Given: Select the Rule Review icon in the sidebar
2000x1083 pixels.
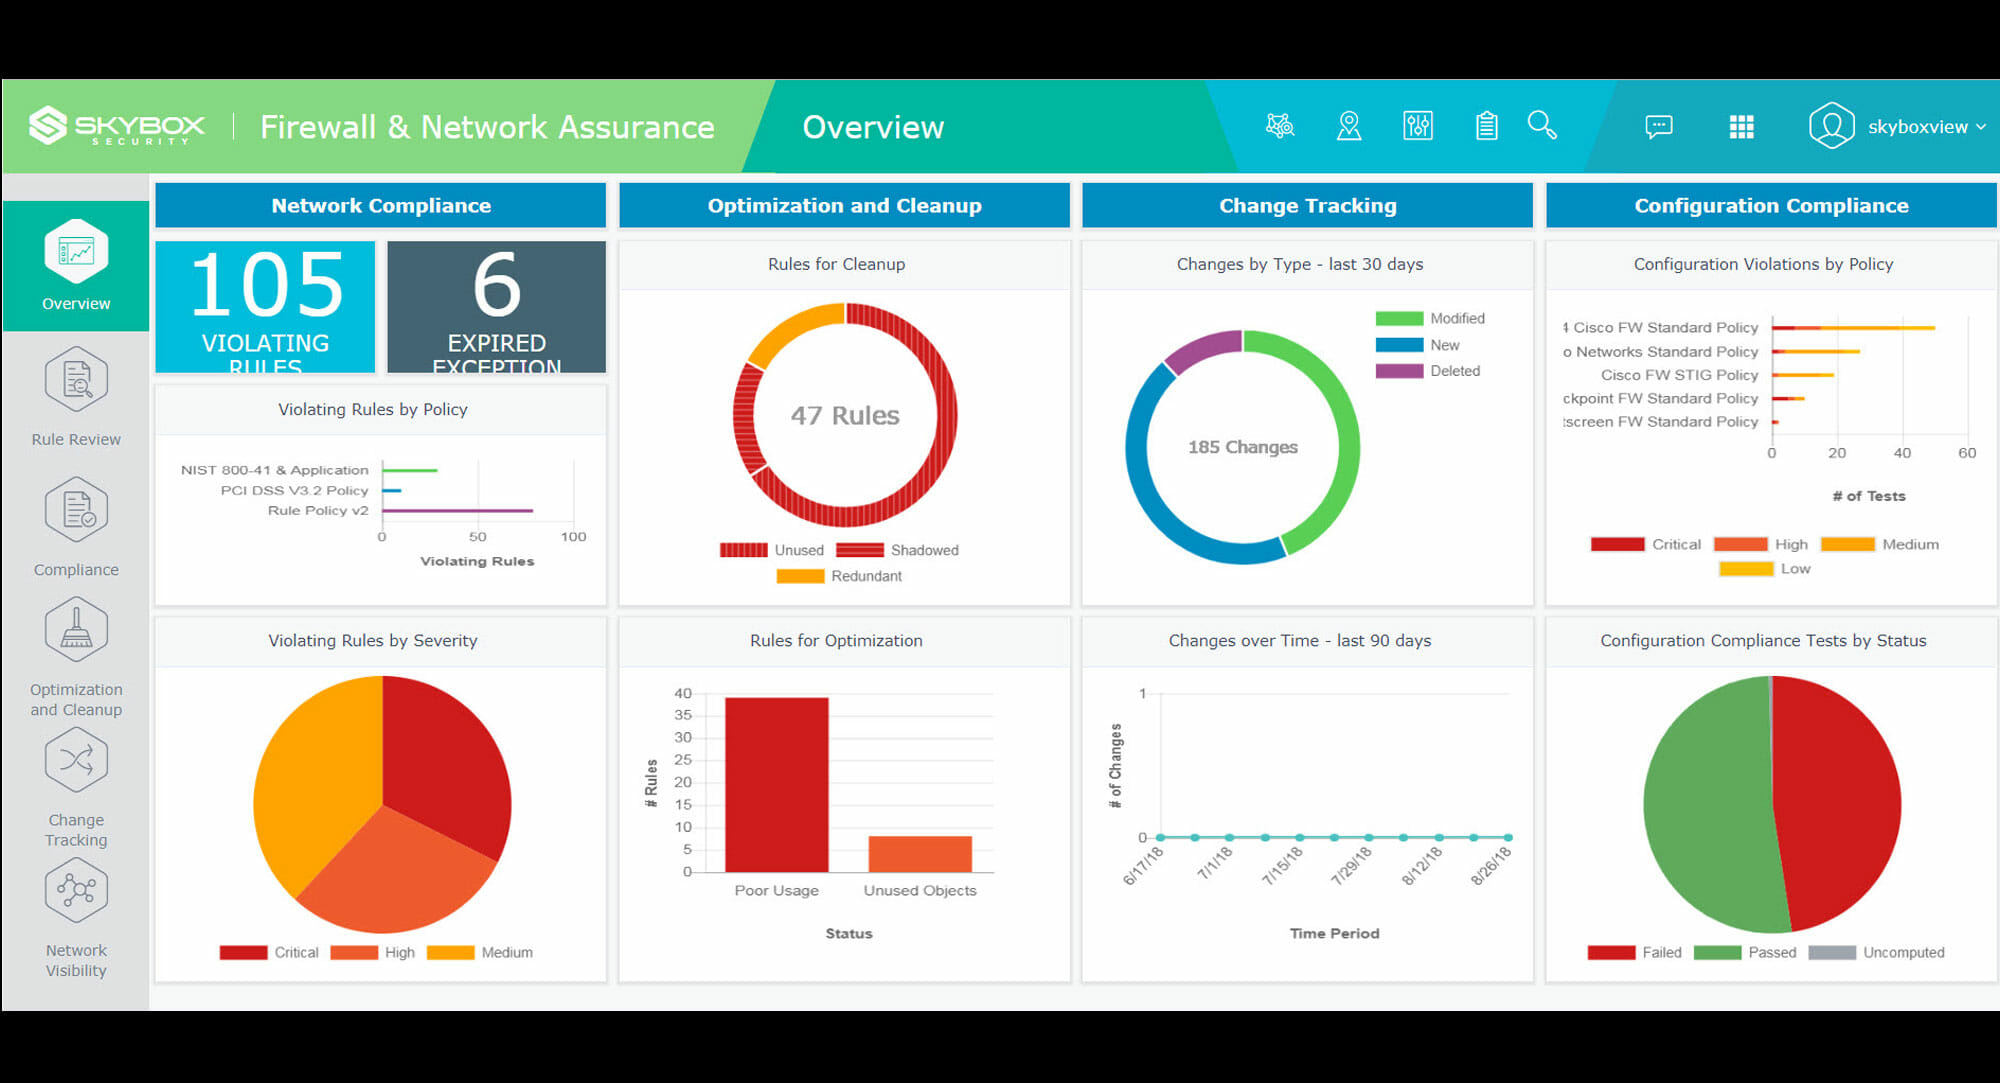Looking at the screenshot, I should tap(75, 379).
